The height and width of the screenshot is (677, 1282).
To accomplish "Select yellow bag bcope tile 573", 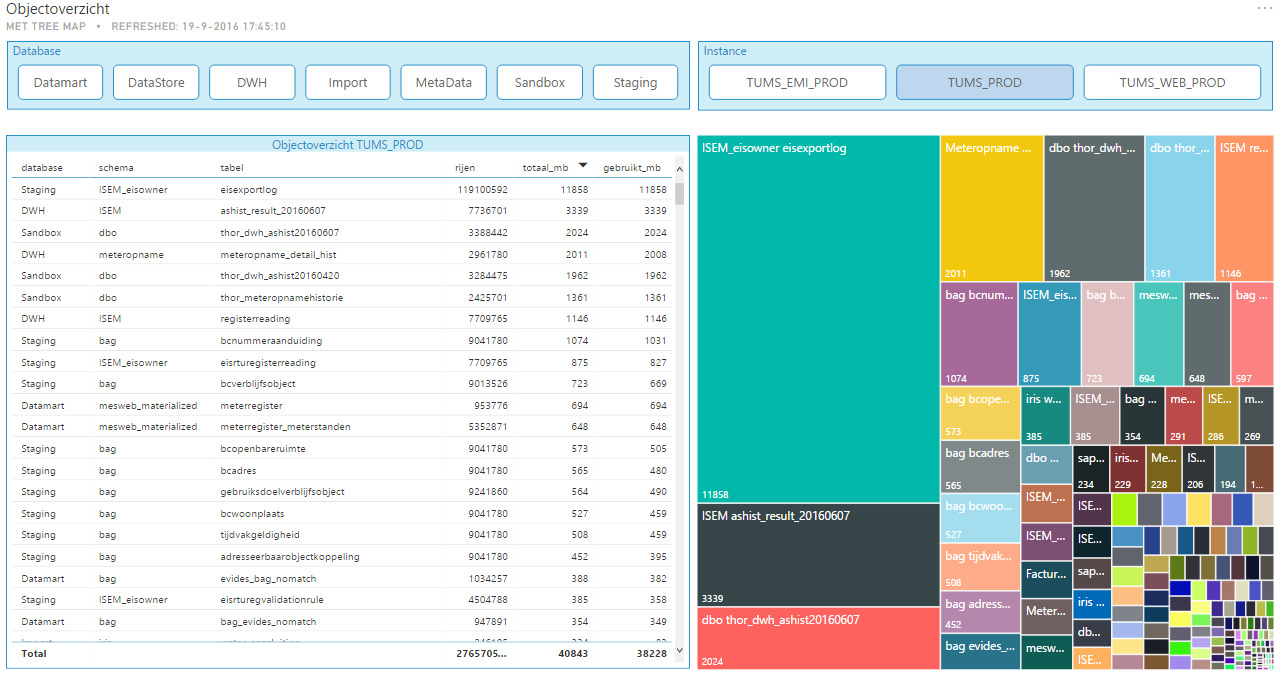I will pos(981,414).
